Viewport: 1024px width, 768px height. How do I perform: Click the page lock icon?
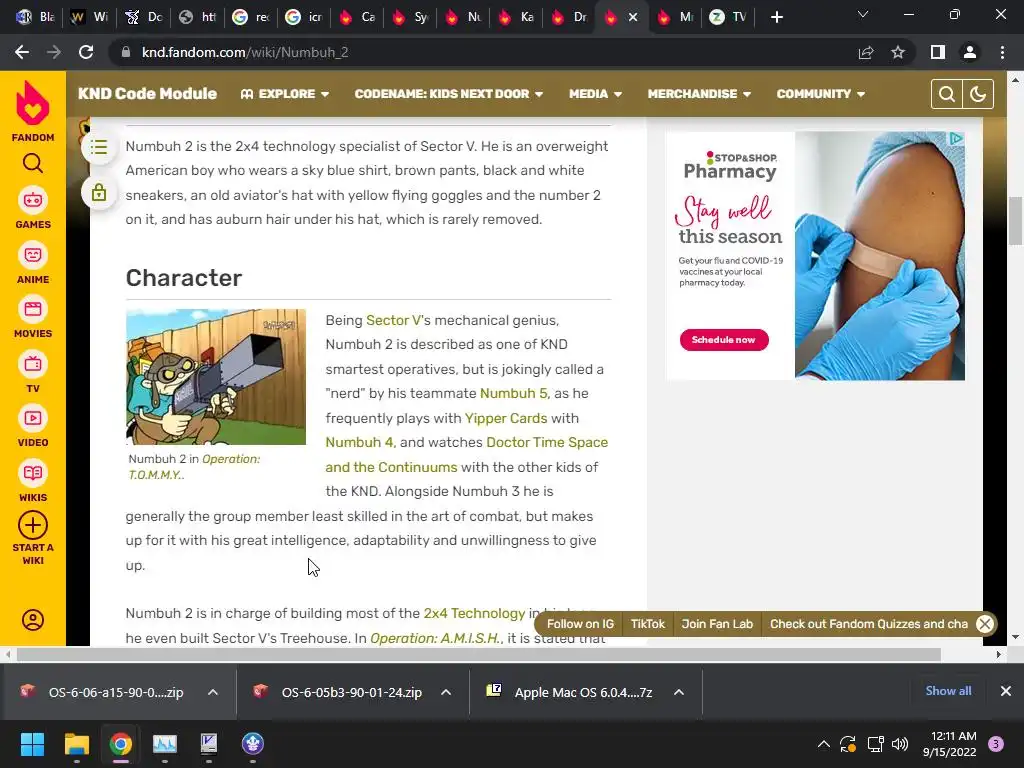[x=99, y=193]
